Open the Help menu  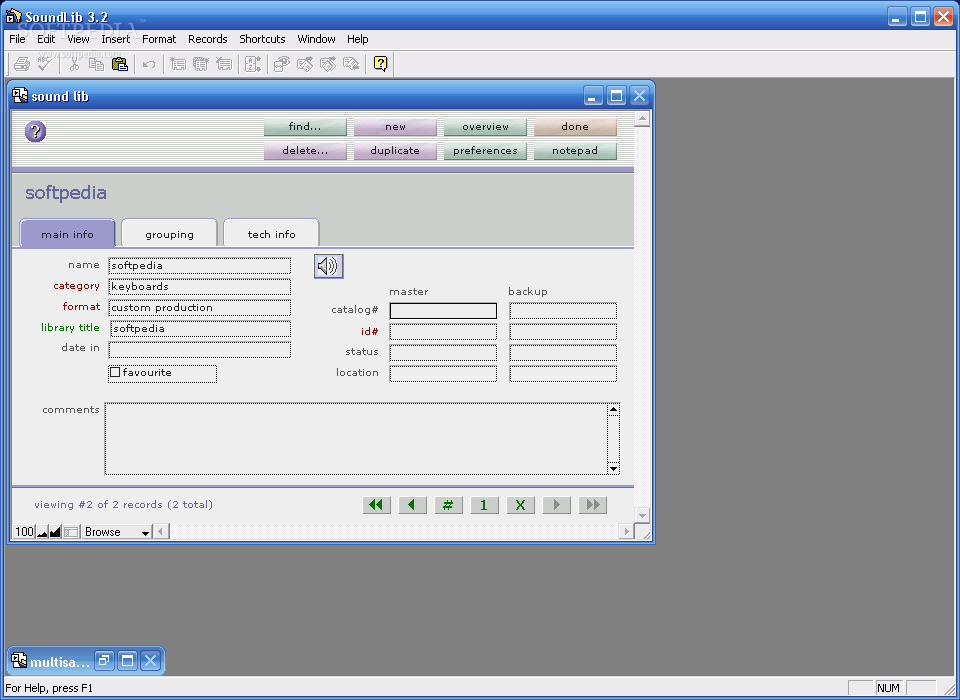358,39
